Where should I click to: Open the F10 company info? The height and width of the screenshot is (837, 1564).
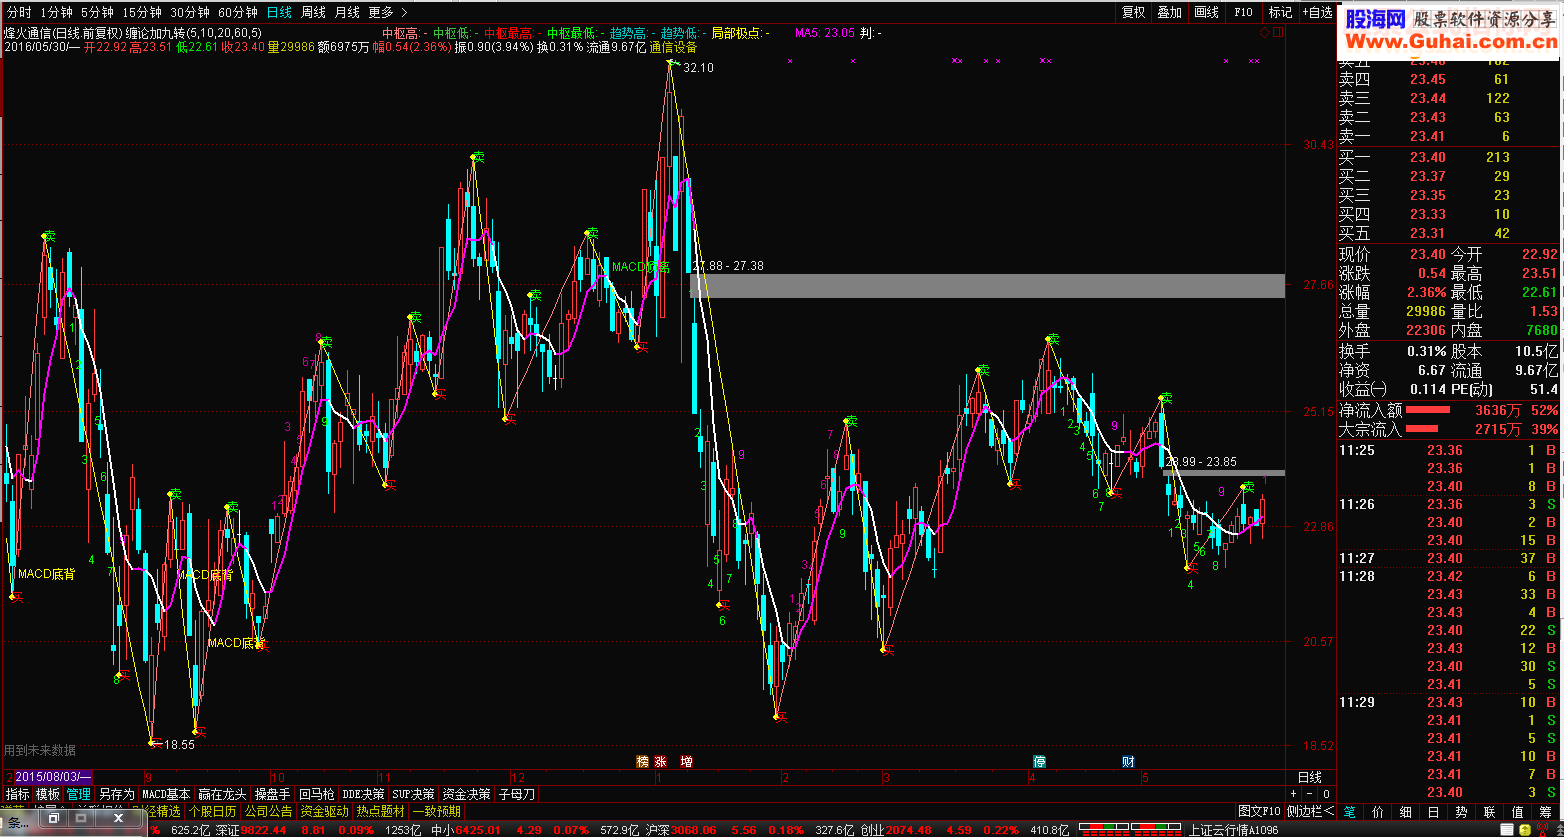(1243, 12)
